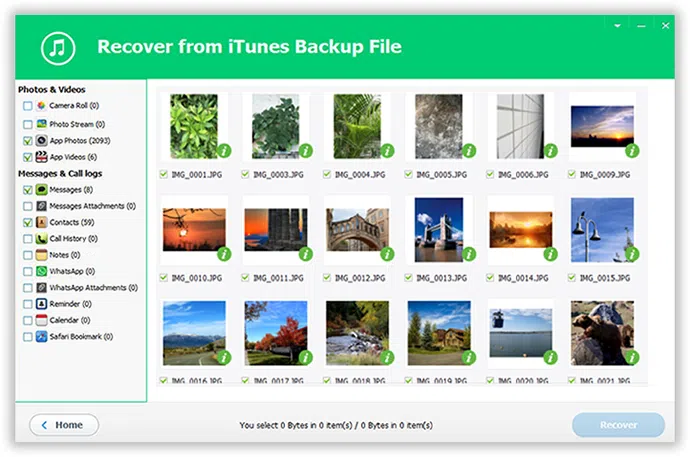
Task: Click the Contacts book icon
Action: point(41,222)
